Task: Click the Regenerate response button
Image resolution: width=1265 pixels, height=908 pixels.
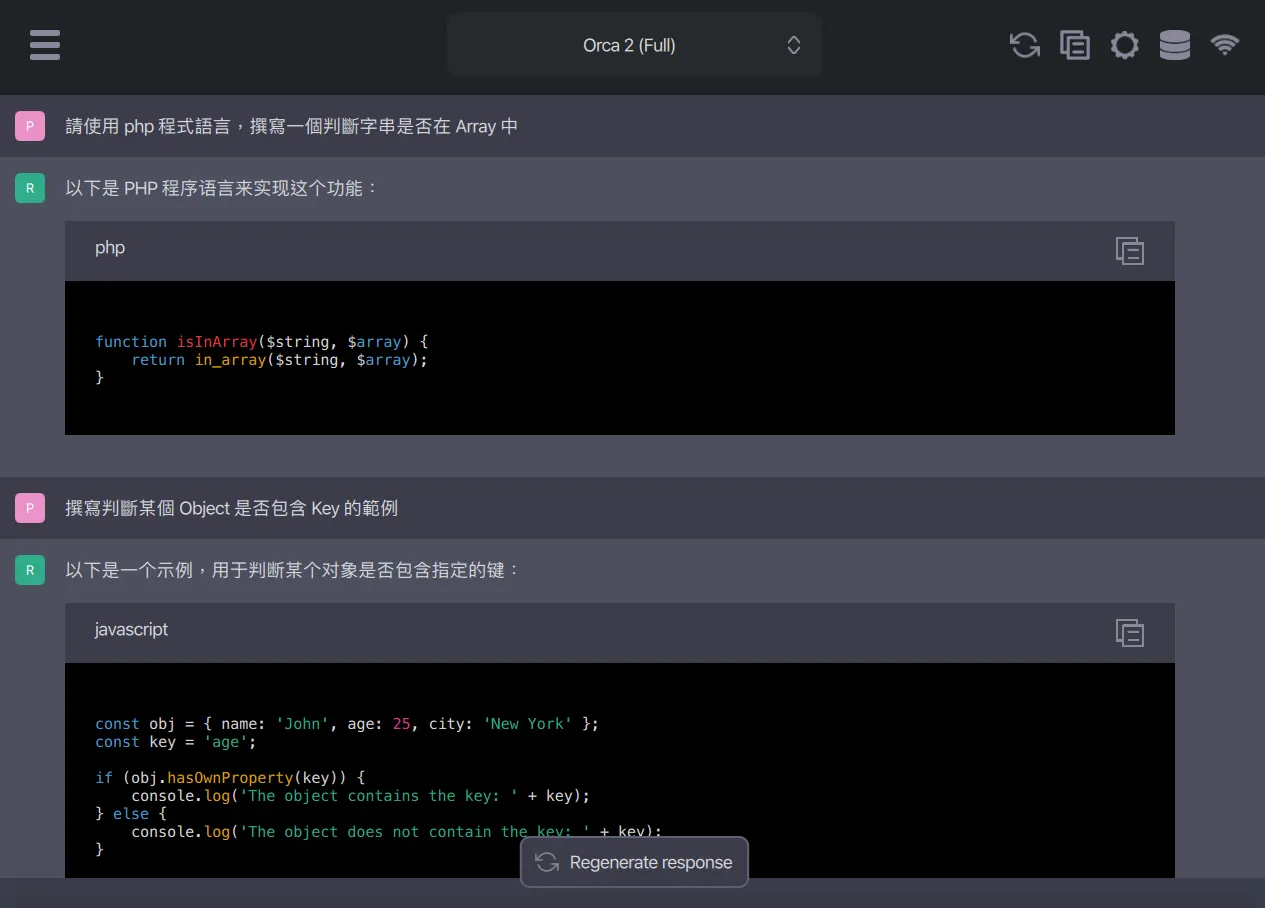Action: [634, 862]
